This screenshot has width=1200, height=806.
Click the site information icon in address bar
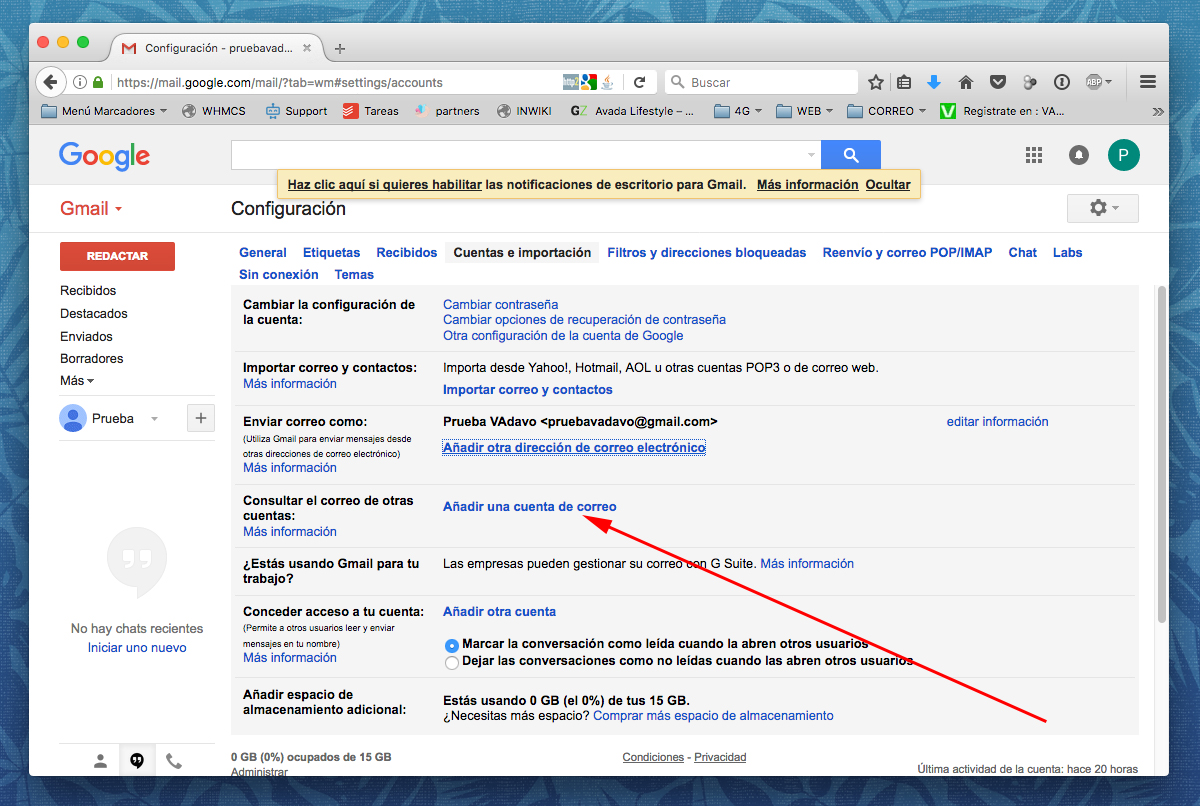[x=80, y=82]
